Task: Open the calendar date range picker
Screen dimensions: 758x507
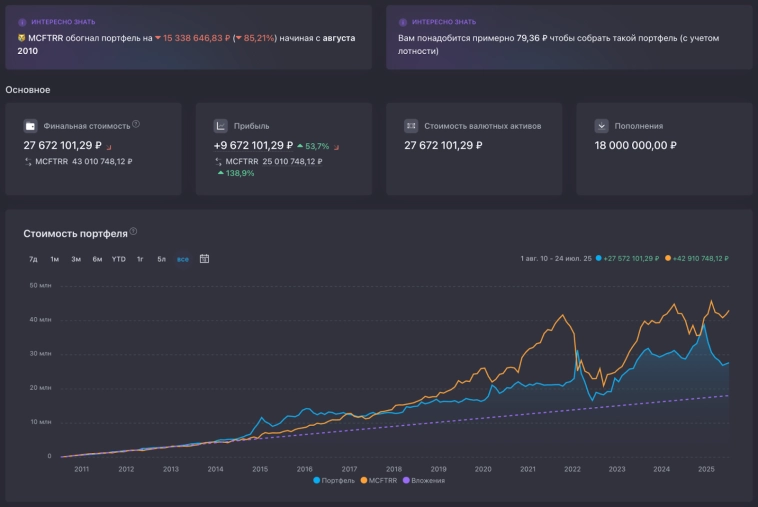Action: (204, 259)
